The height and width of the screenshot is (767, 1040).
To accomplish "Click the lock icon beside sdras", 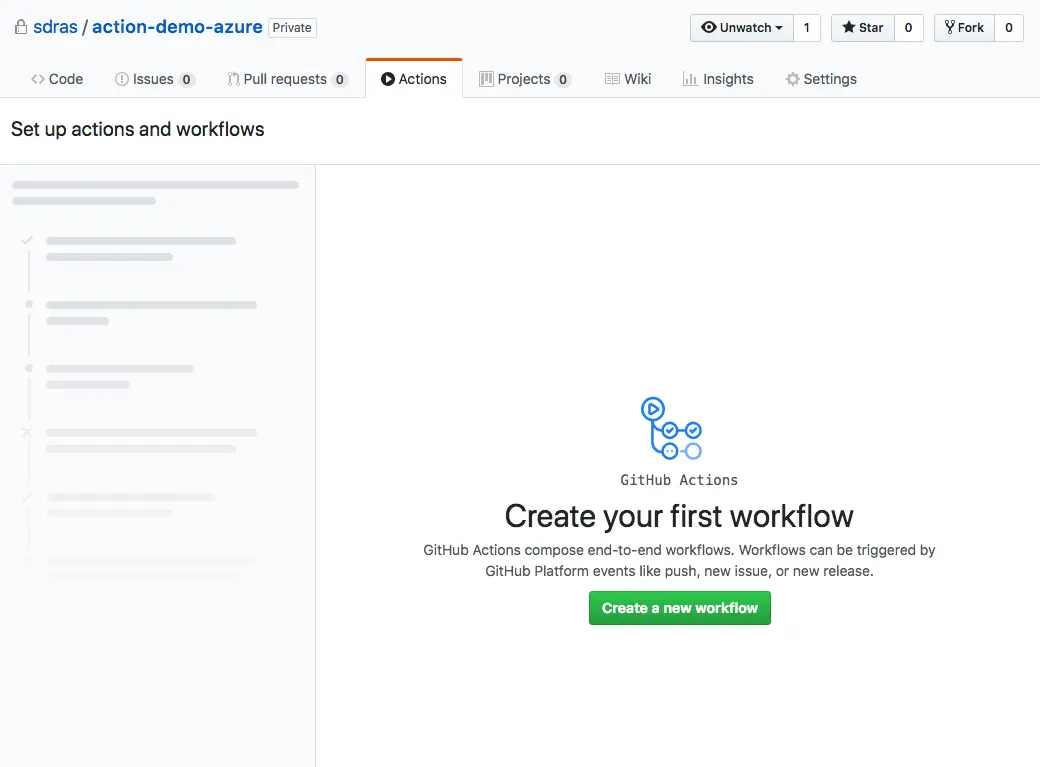I will (x=21, y=27).
